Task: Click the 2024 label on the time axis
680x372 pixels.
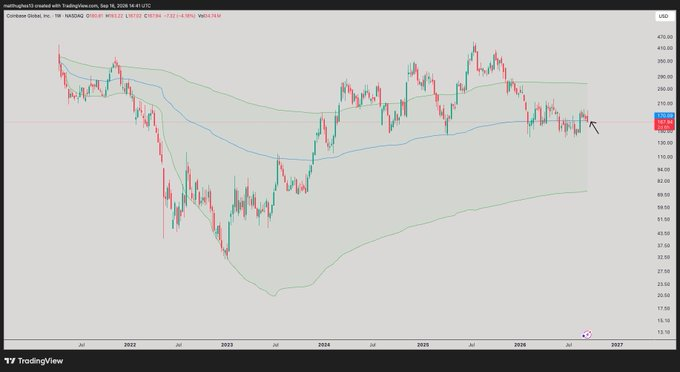Action: pyautogui.click(x=324, y=345)
